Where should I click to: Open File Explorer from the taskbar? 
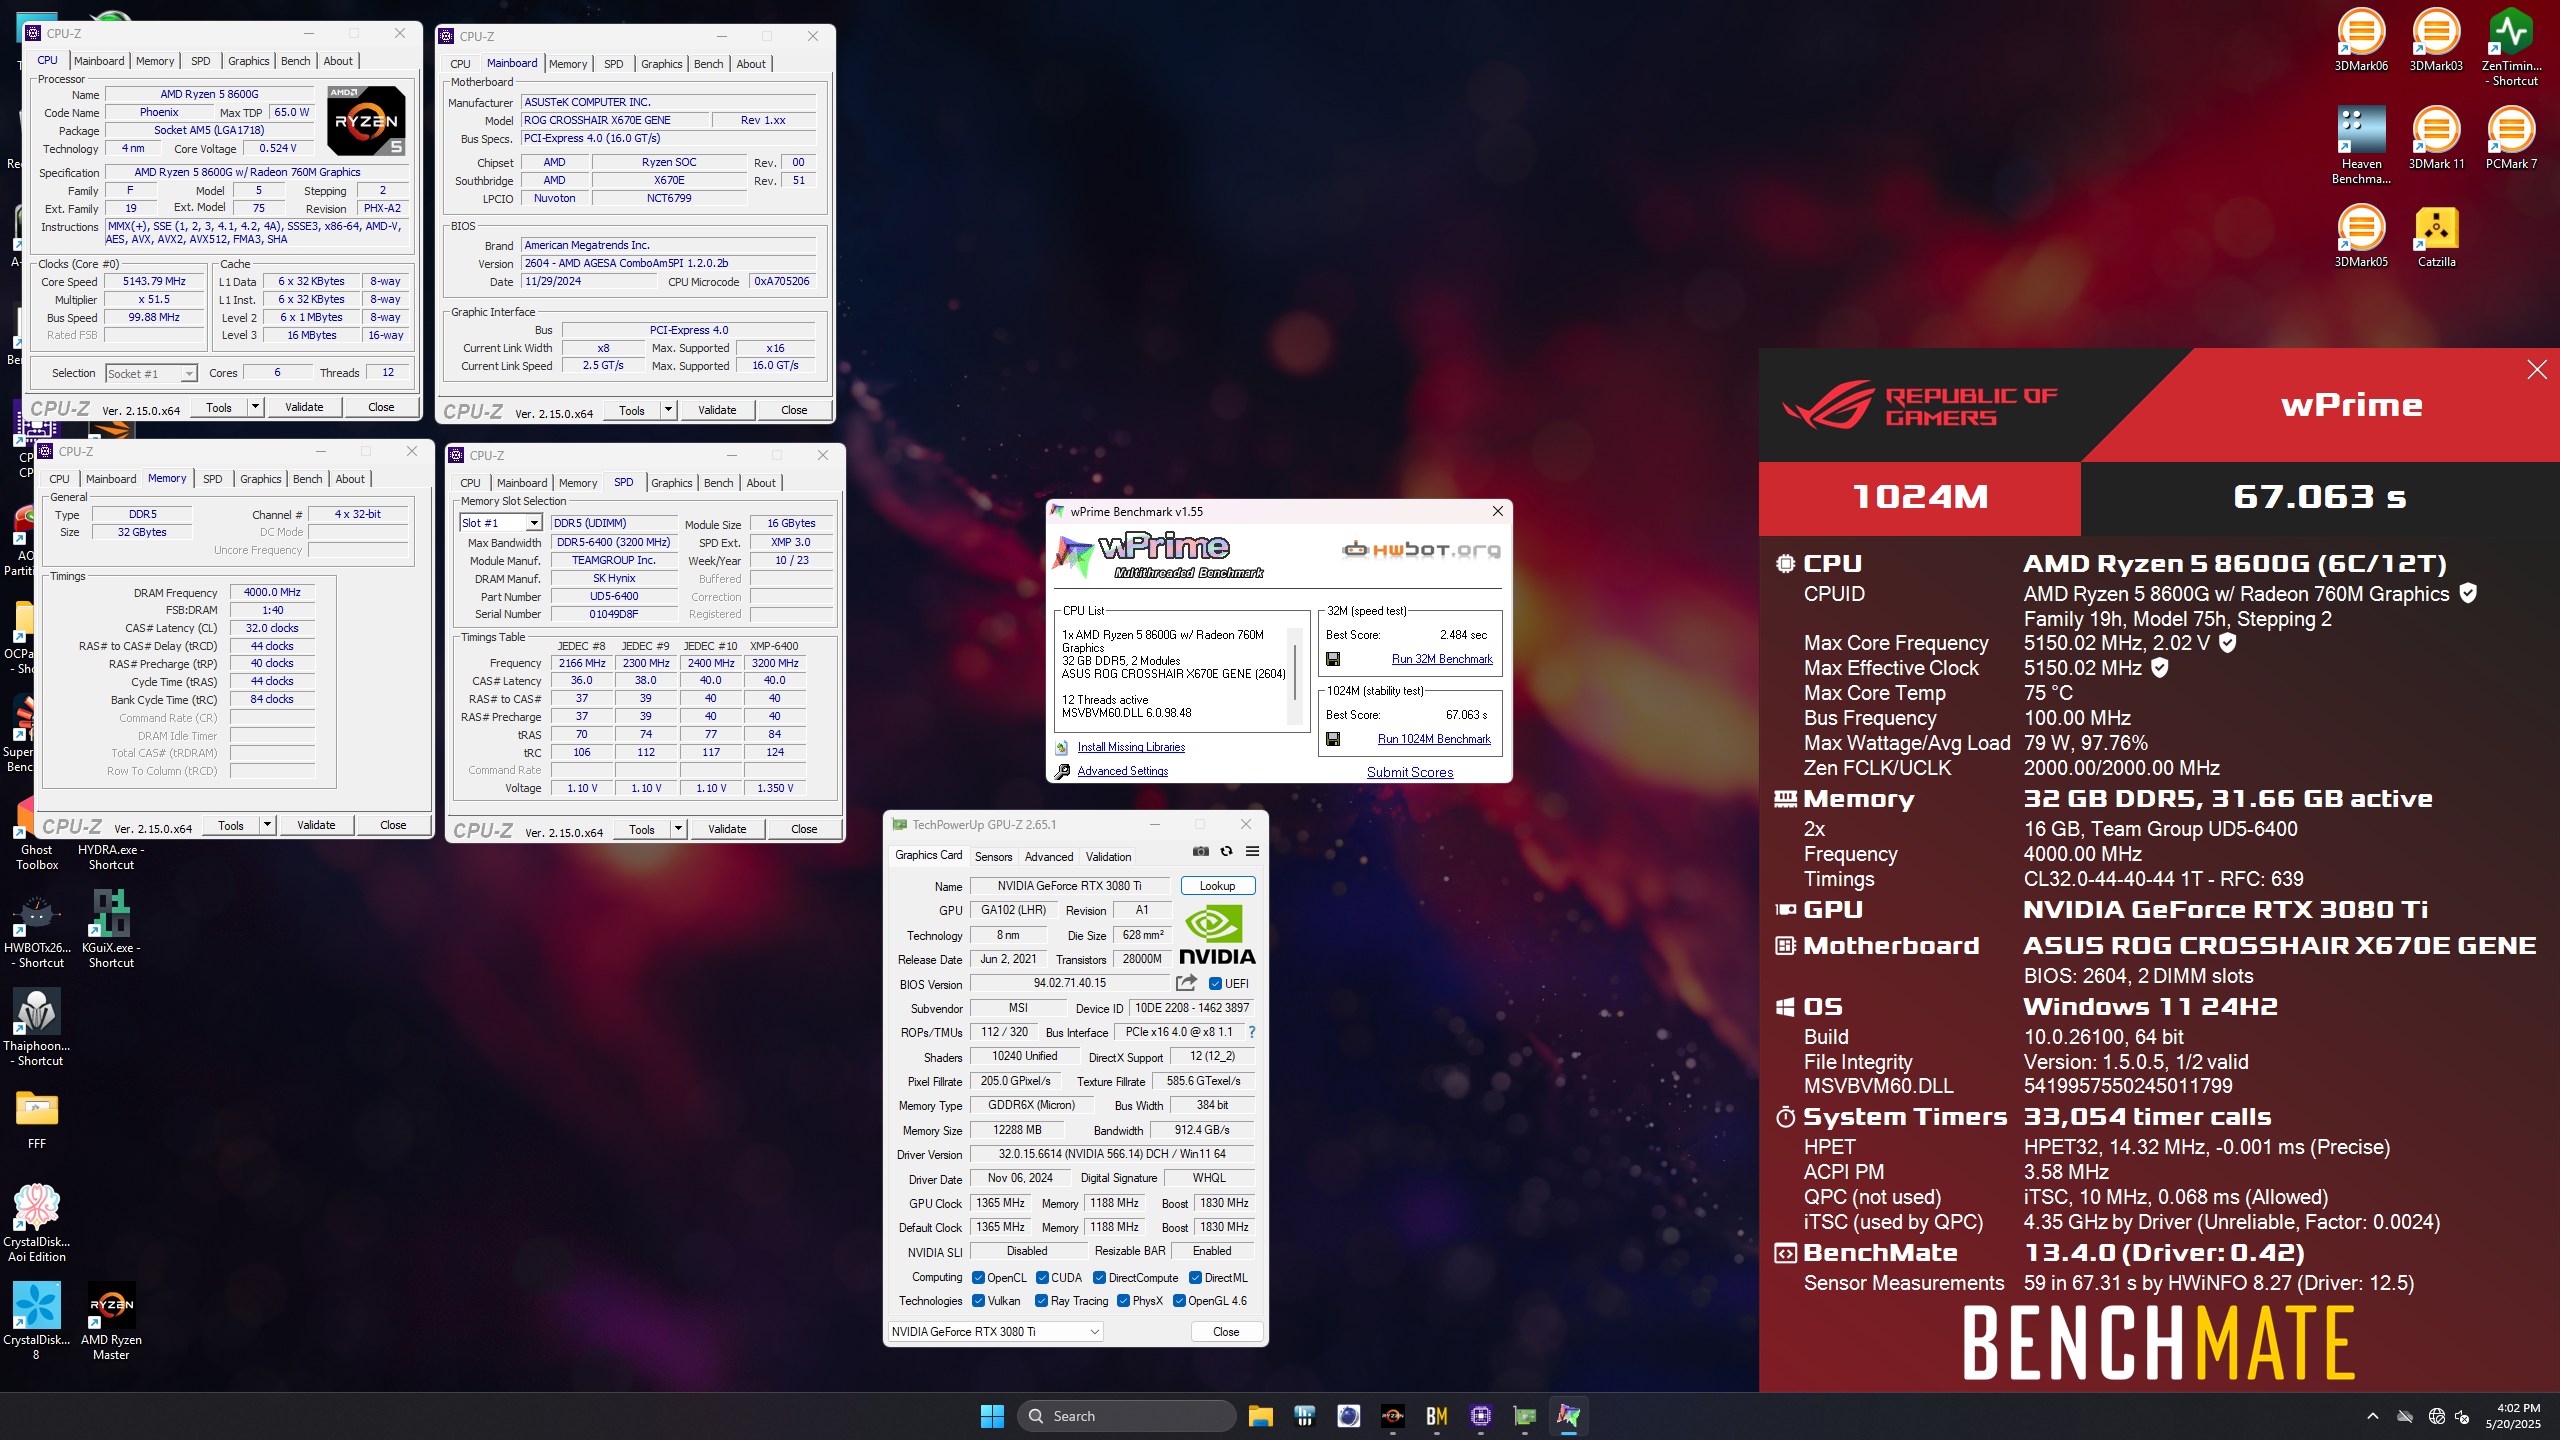(x=1260, y=1416)
